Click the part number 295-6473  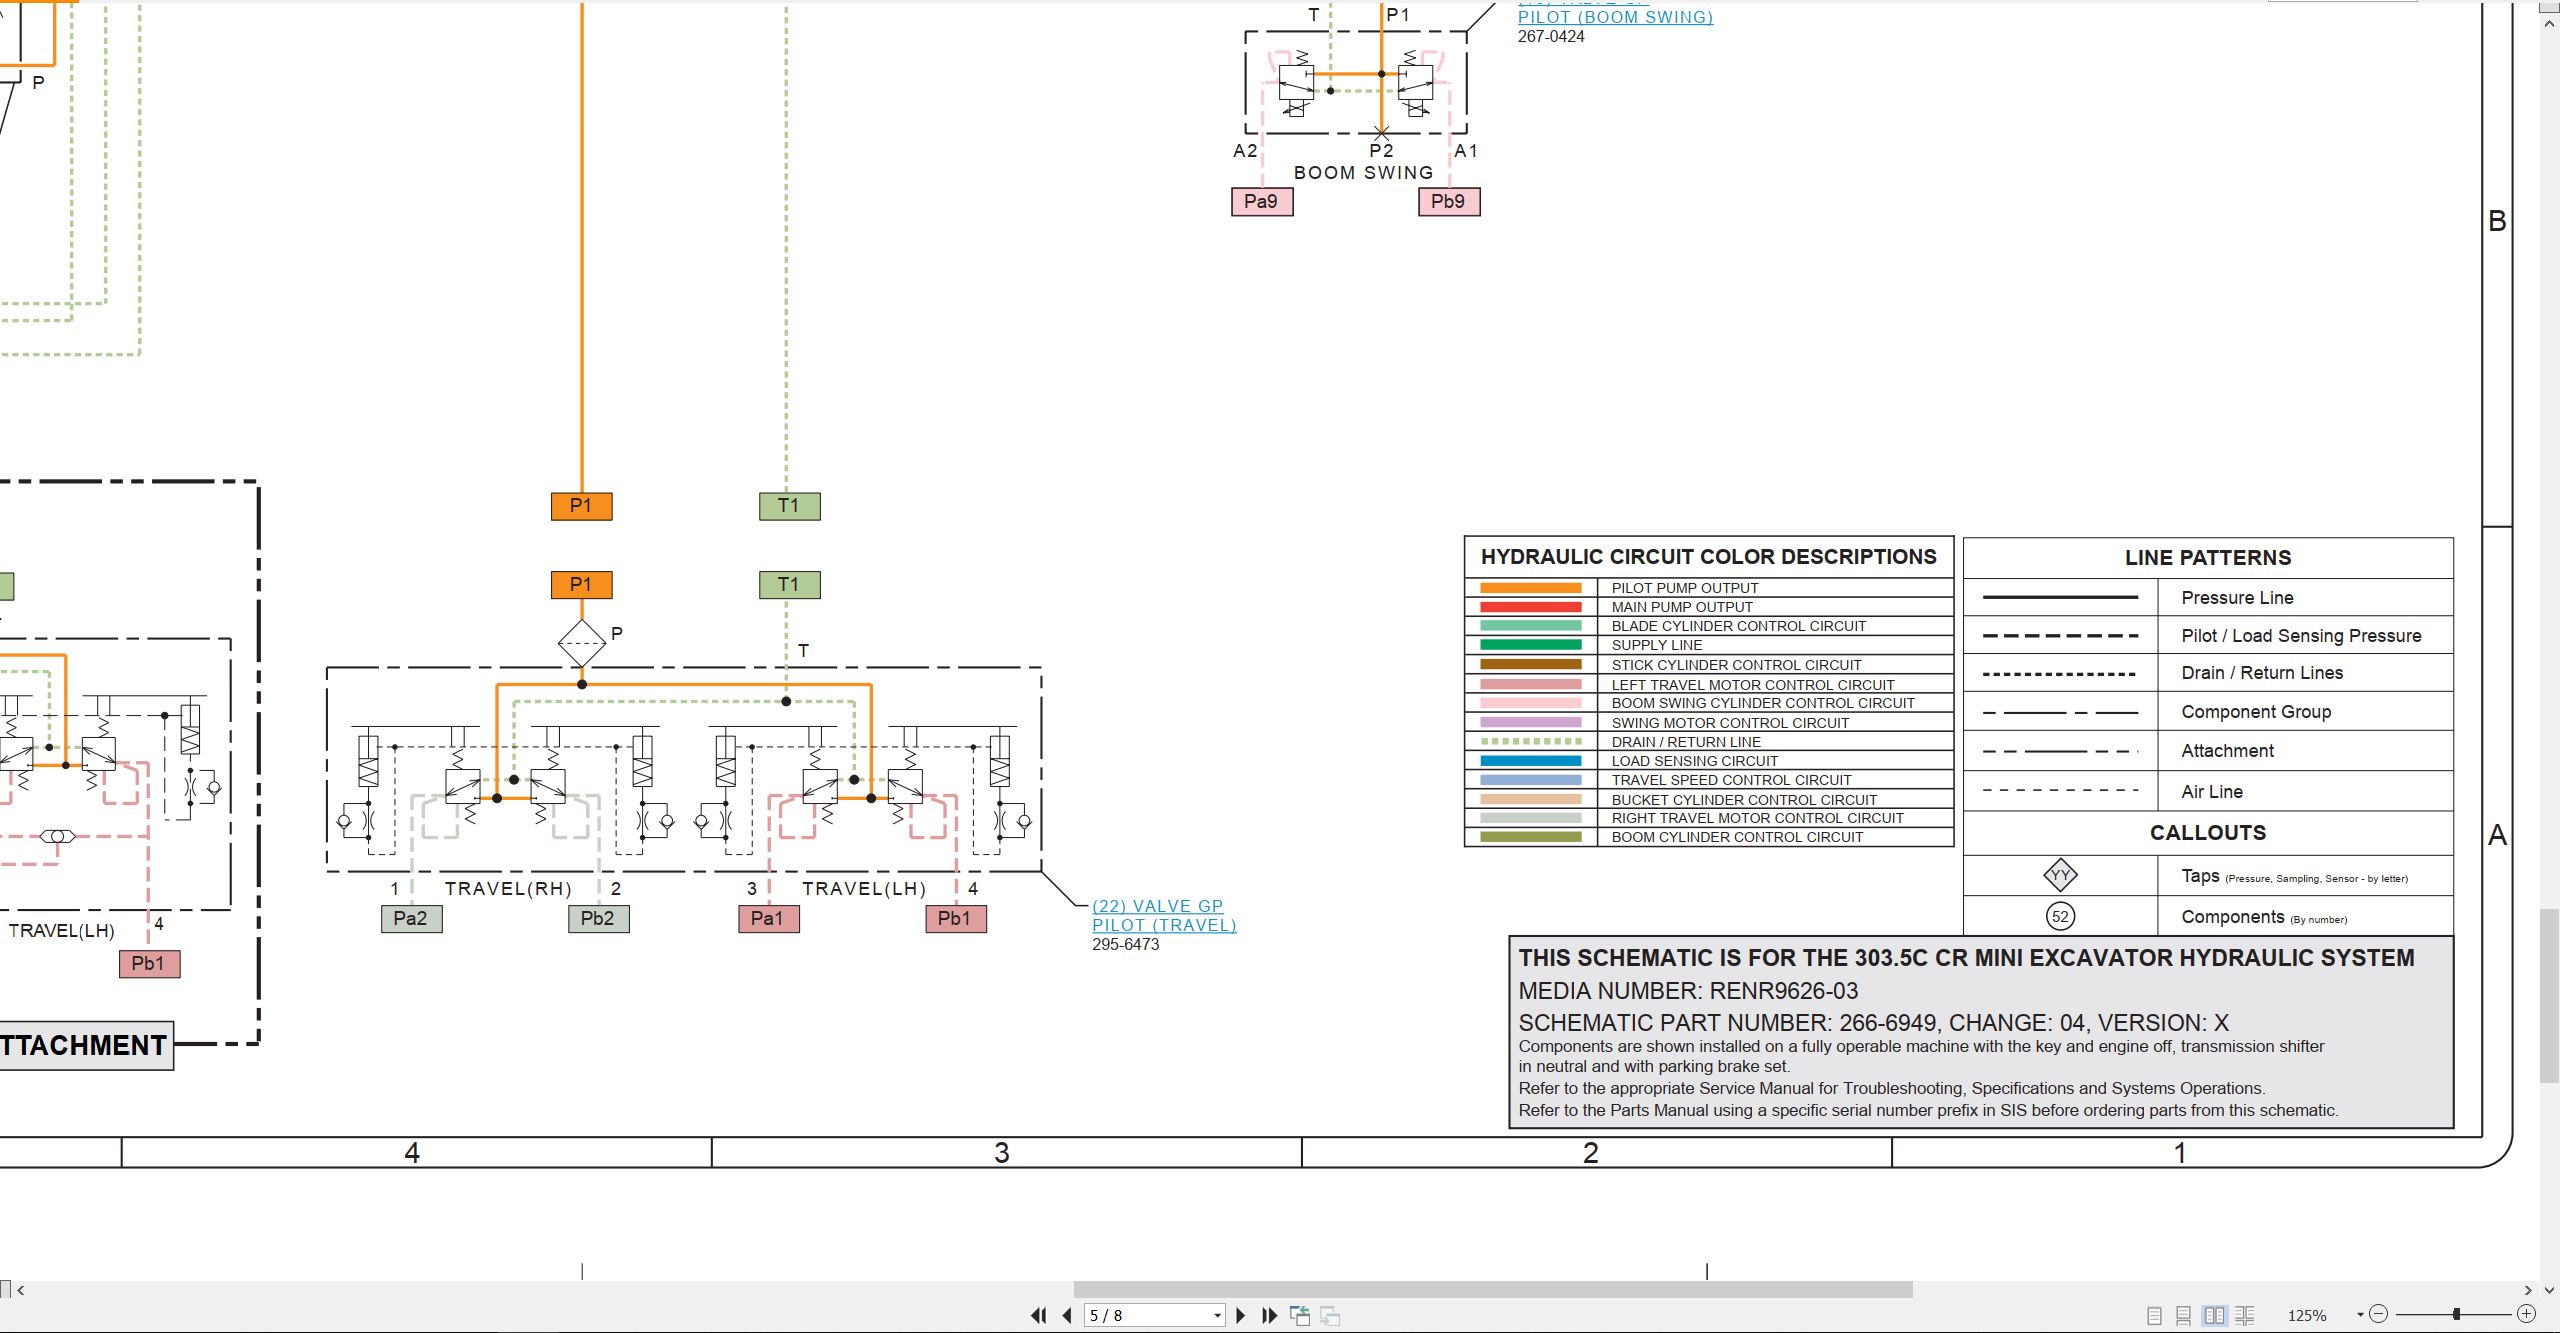click(1126, 944)
